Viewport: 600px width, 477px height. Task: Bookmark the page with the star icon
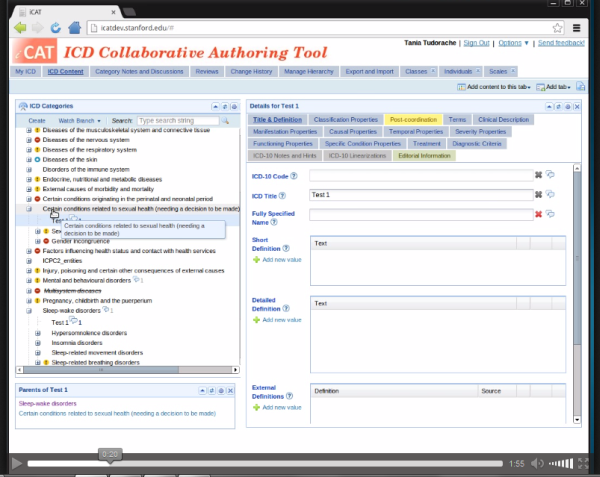coord(558,28)
